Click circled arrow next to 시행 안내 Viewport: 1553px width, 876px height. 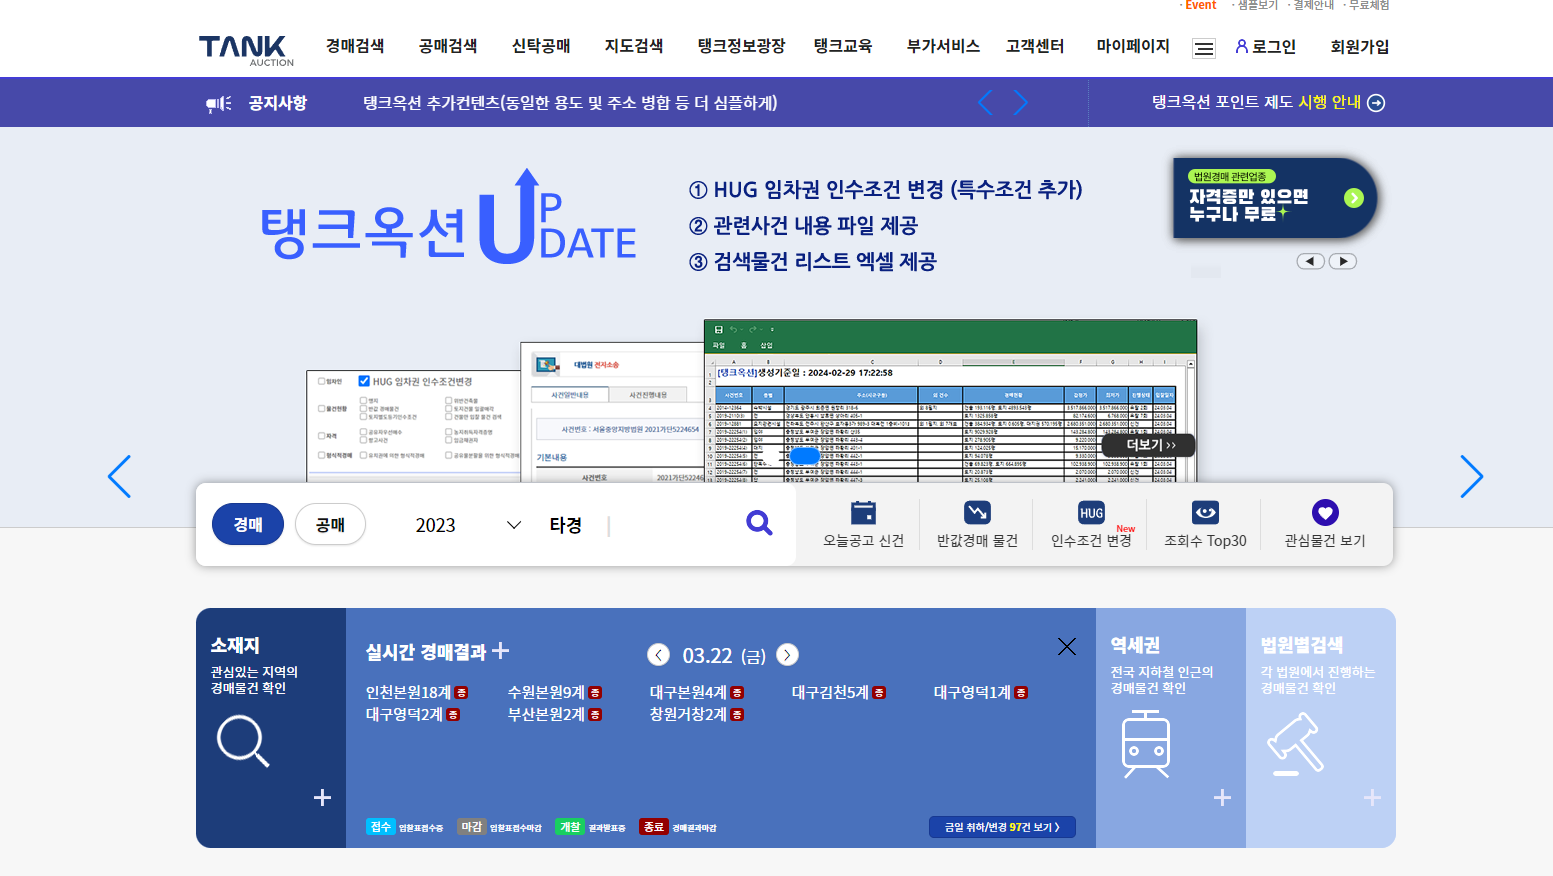point(1376,103)
